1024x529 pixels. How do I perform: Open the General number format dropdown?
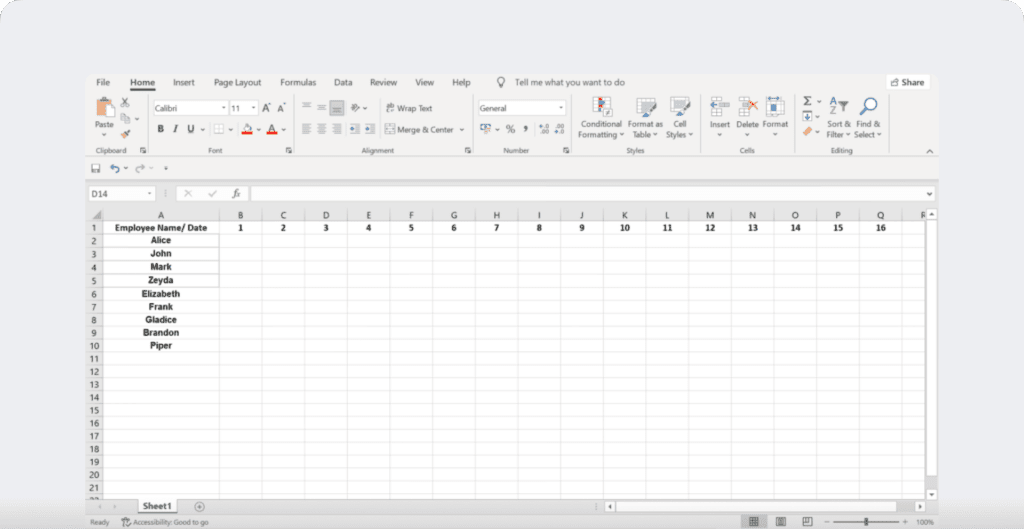coord(521,108)
